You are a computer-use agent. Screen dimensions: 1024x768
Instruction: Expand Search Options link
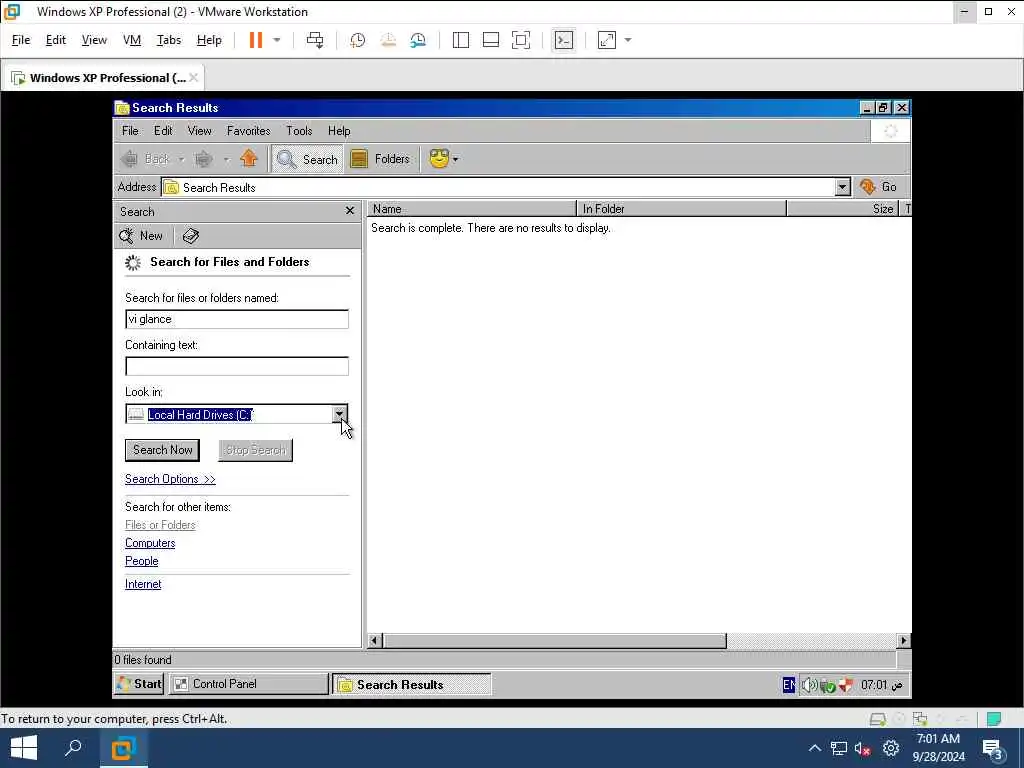[170, 479]
